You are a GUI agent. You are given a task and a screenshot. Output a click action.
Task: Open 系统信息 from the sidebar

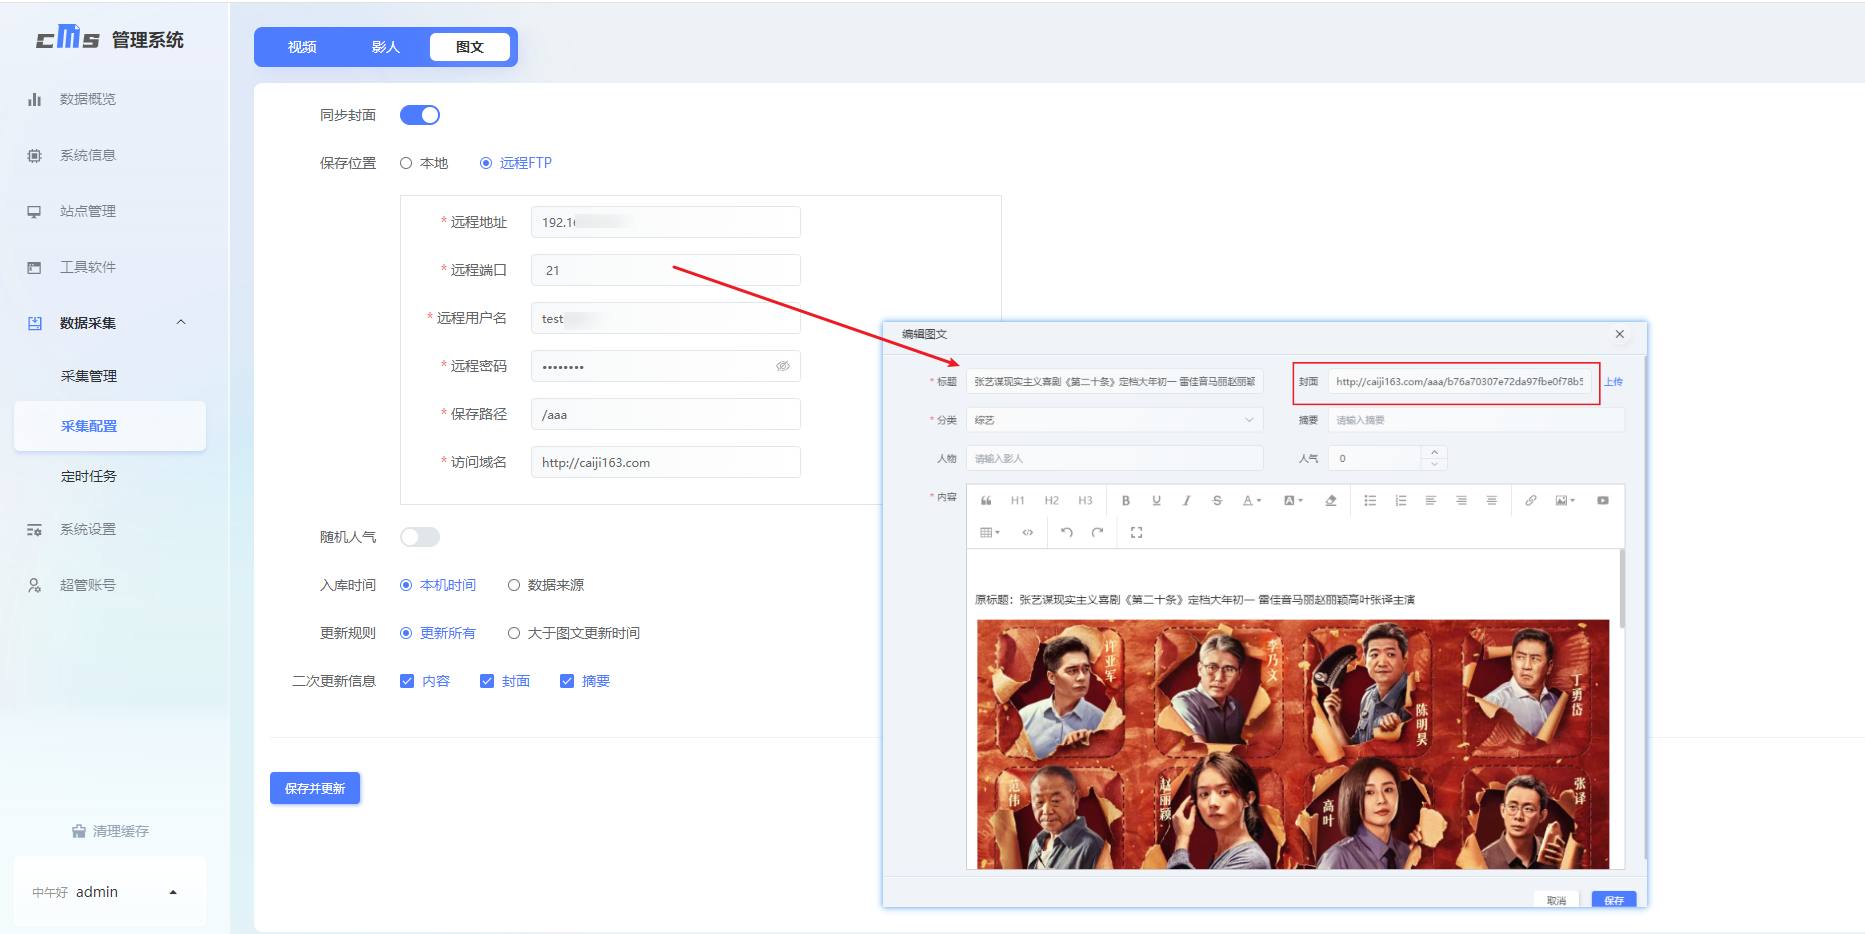[88, 155]
